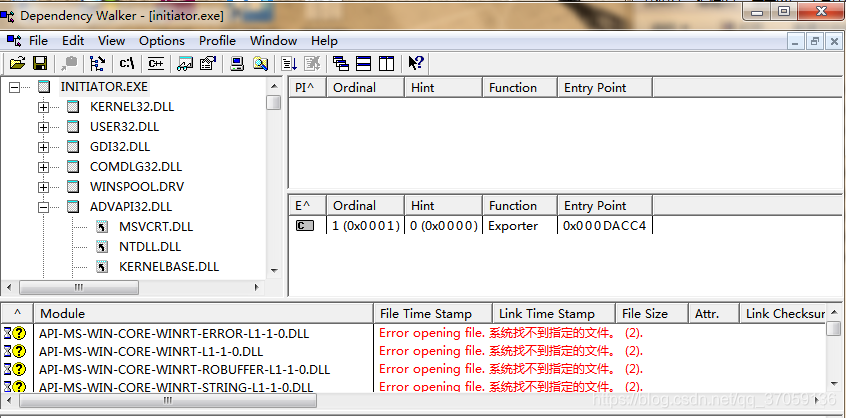Select INITIATOR.EXE in the module tree
Screen dimensions: 846x418
coord(104,86)
